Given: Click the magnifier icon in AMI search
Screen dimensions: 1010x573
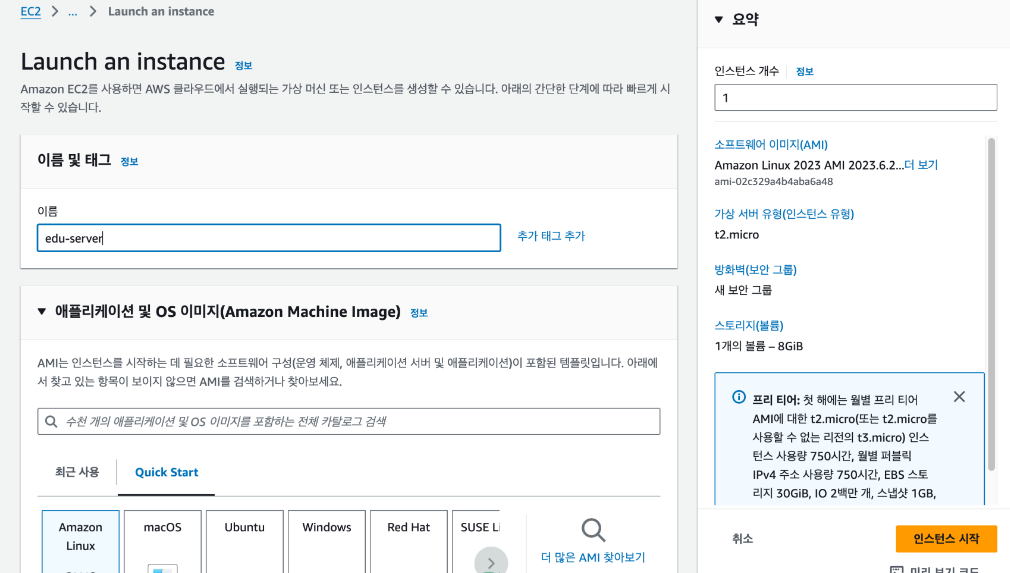Looking at the screenshot, I should click(x=51, y=422).
